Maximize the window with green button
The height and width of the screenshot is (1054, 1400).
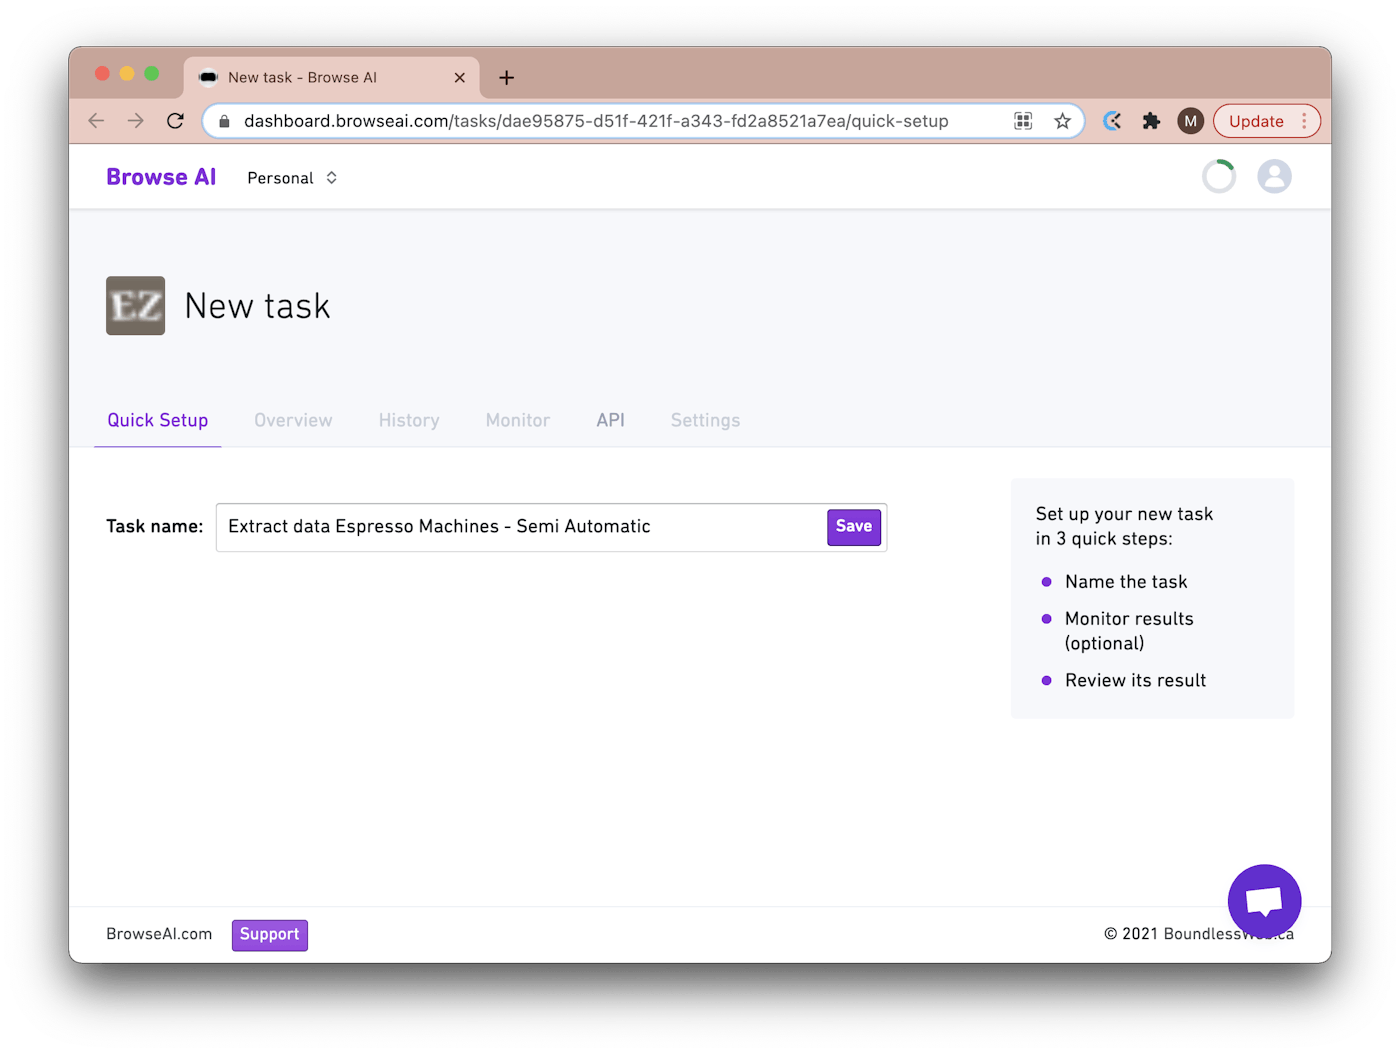click(152, 73)
